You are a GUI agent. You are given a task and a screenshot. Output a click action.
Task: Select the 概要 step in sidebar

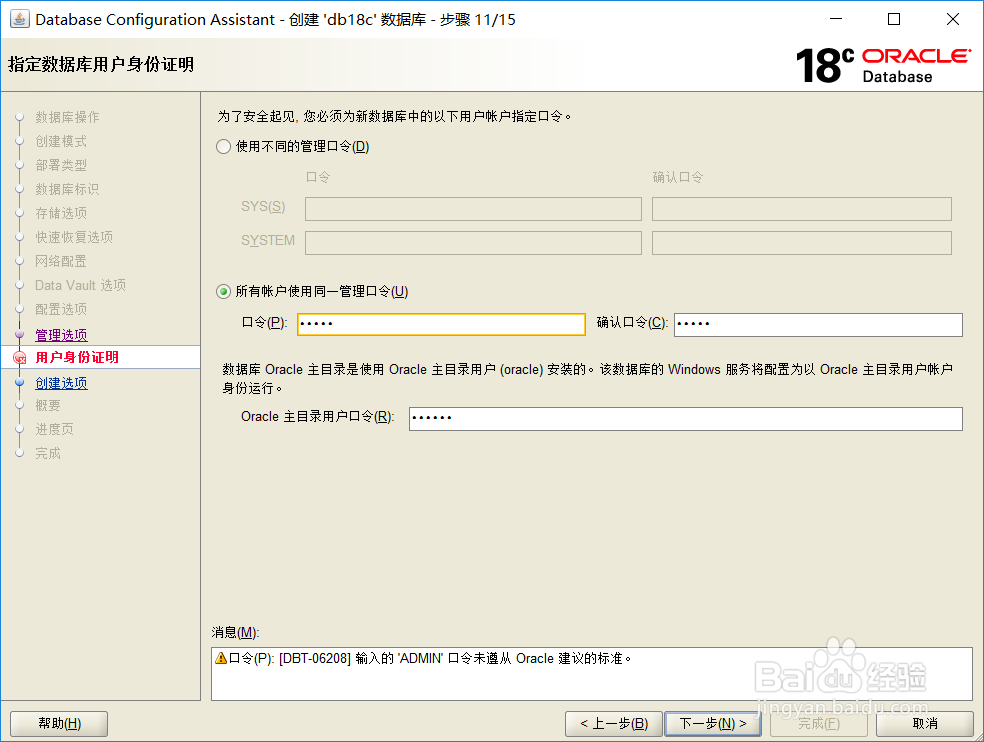pos(46,405)
